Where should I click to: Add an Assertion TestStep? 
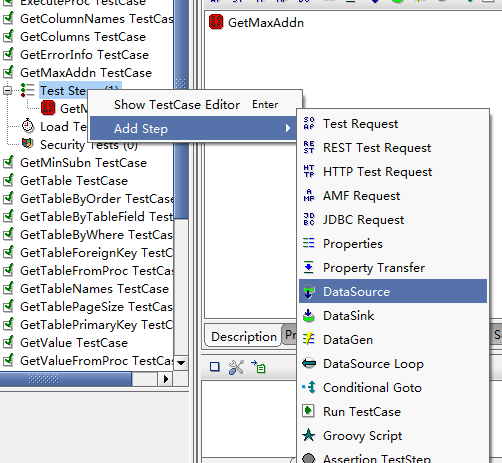pos(393,456)
